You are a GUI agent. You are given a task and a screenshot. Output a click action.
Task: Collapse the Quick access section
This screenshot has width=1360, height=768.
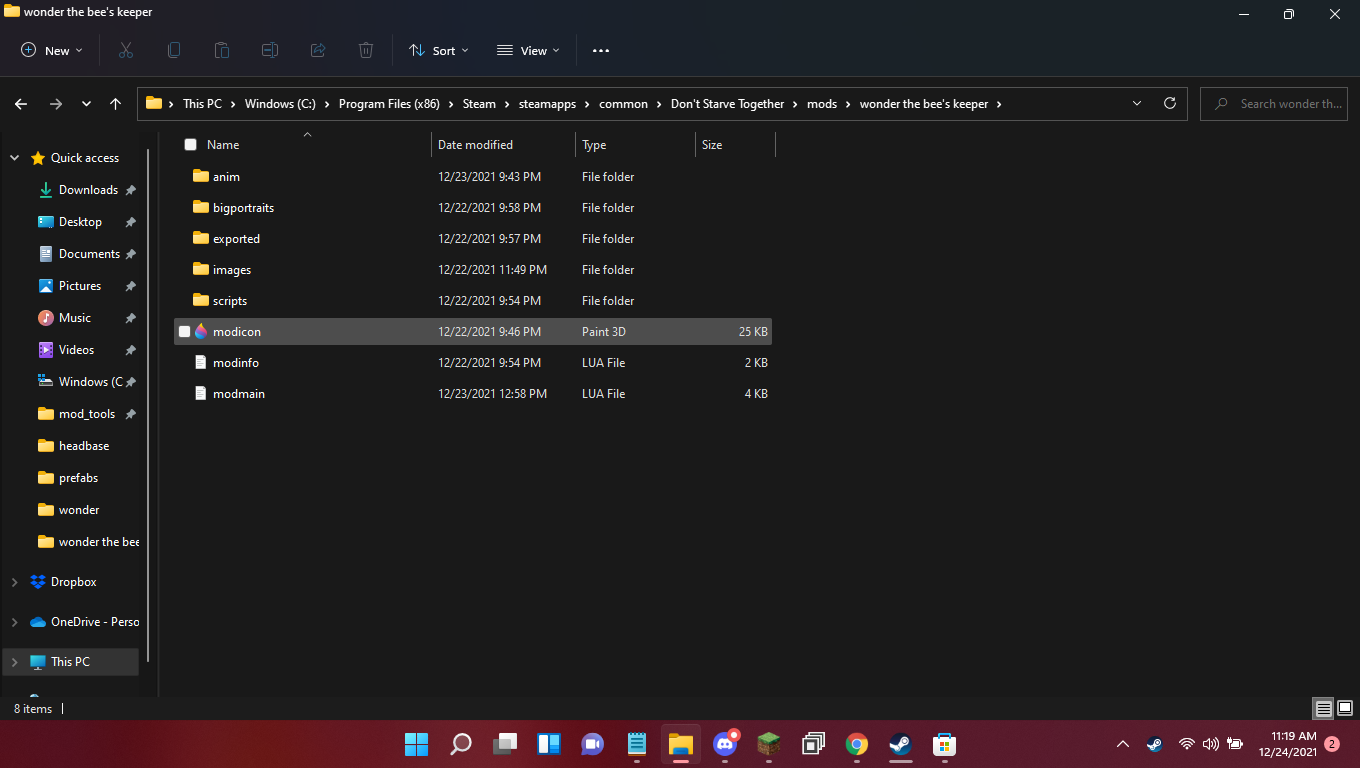[14, 158]
